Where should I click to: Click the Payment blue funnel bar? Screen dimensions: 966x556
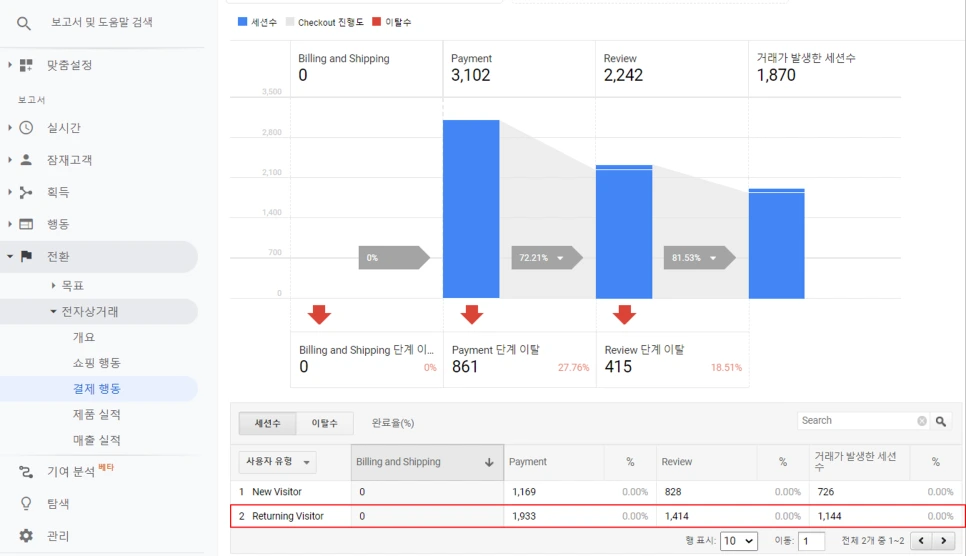coord(471,209)
